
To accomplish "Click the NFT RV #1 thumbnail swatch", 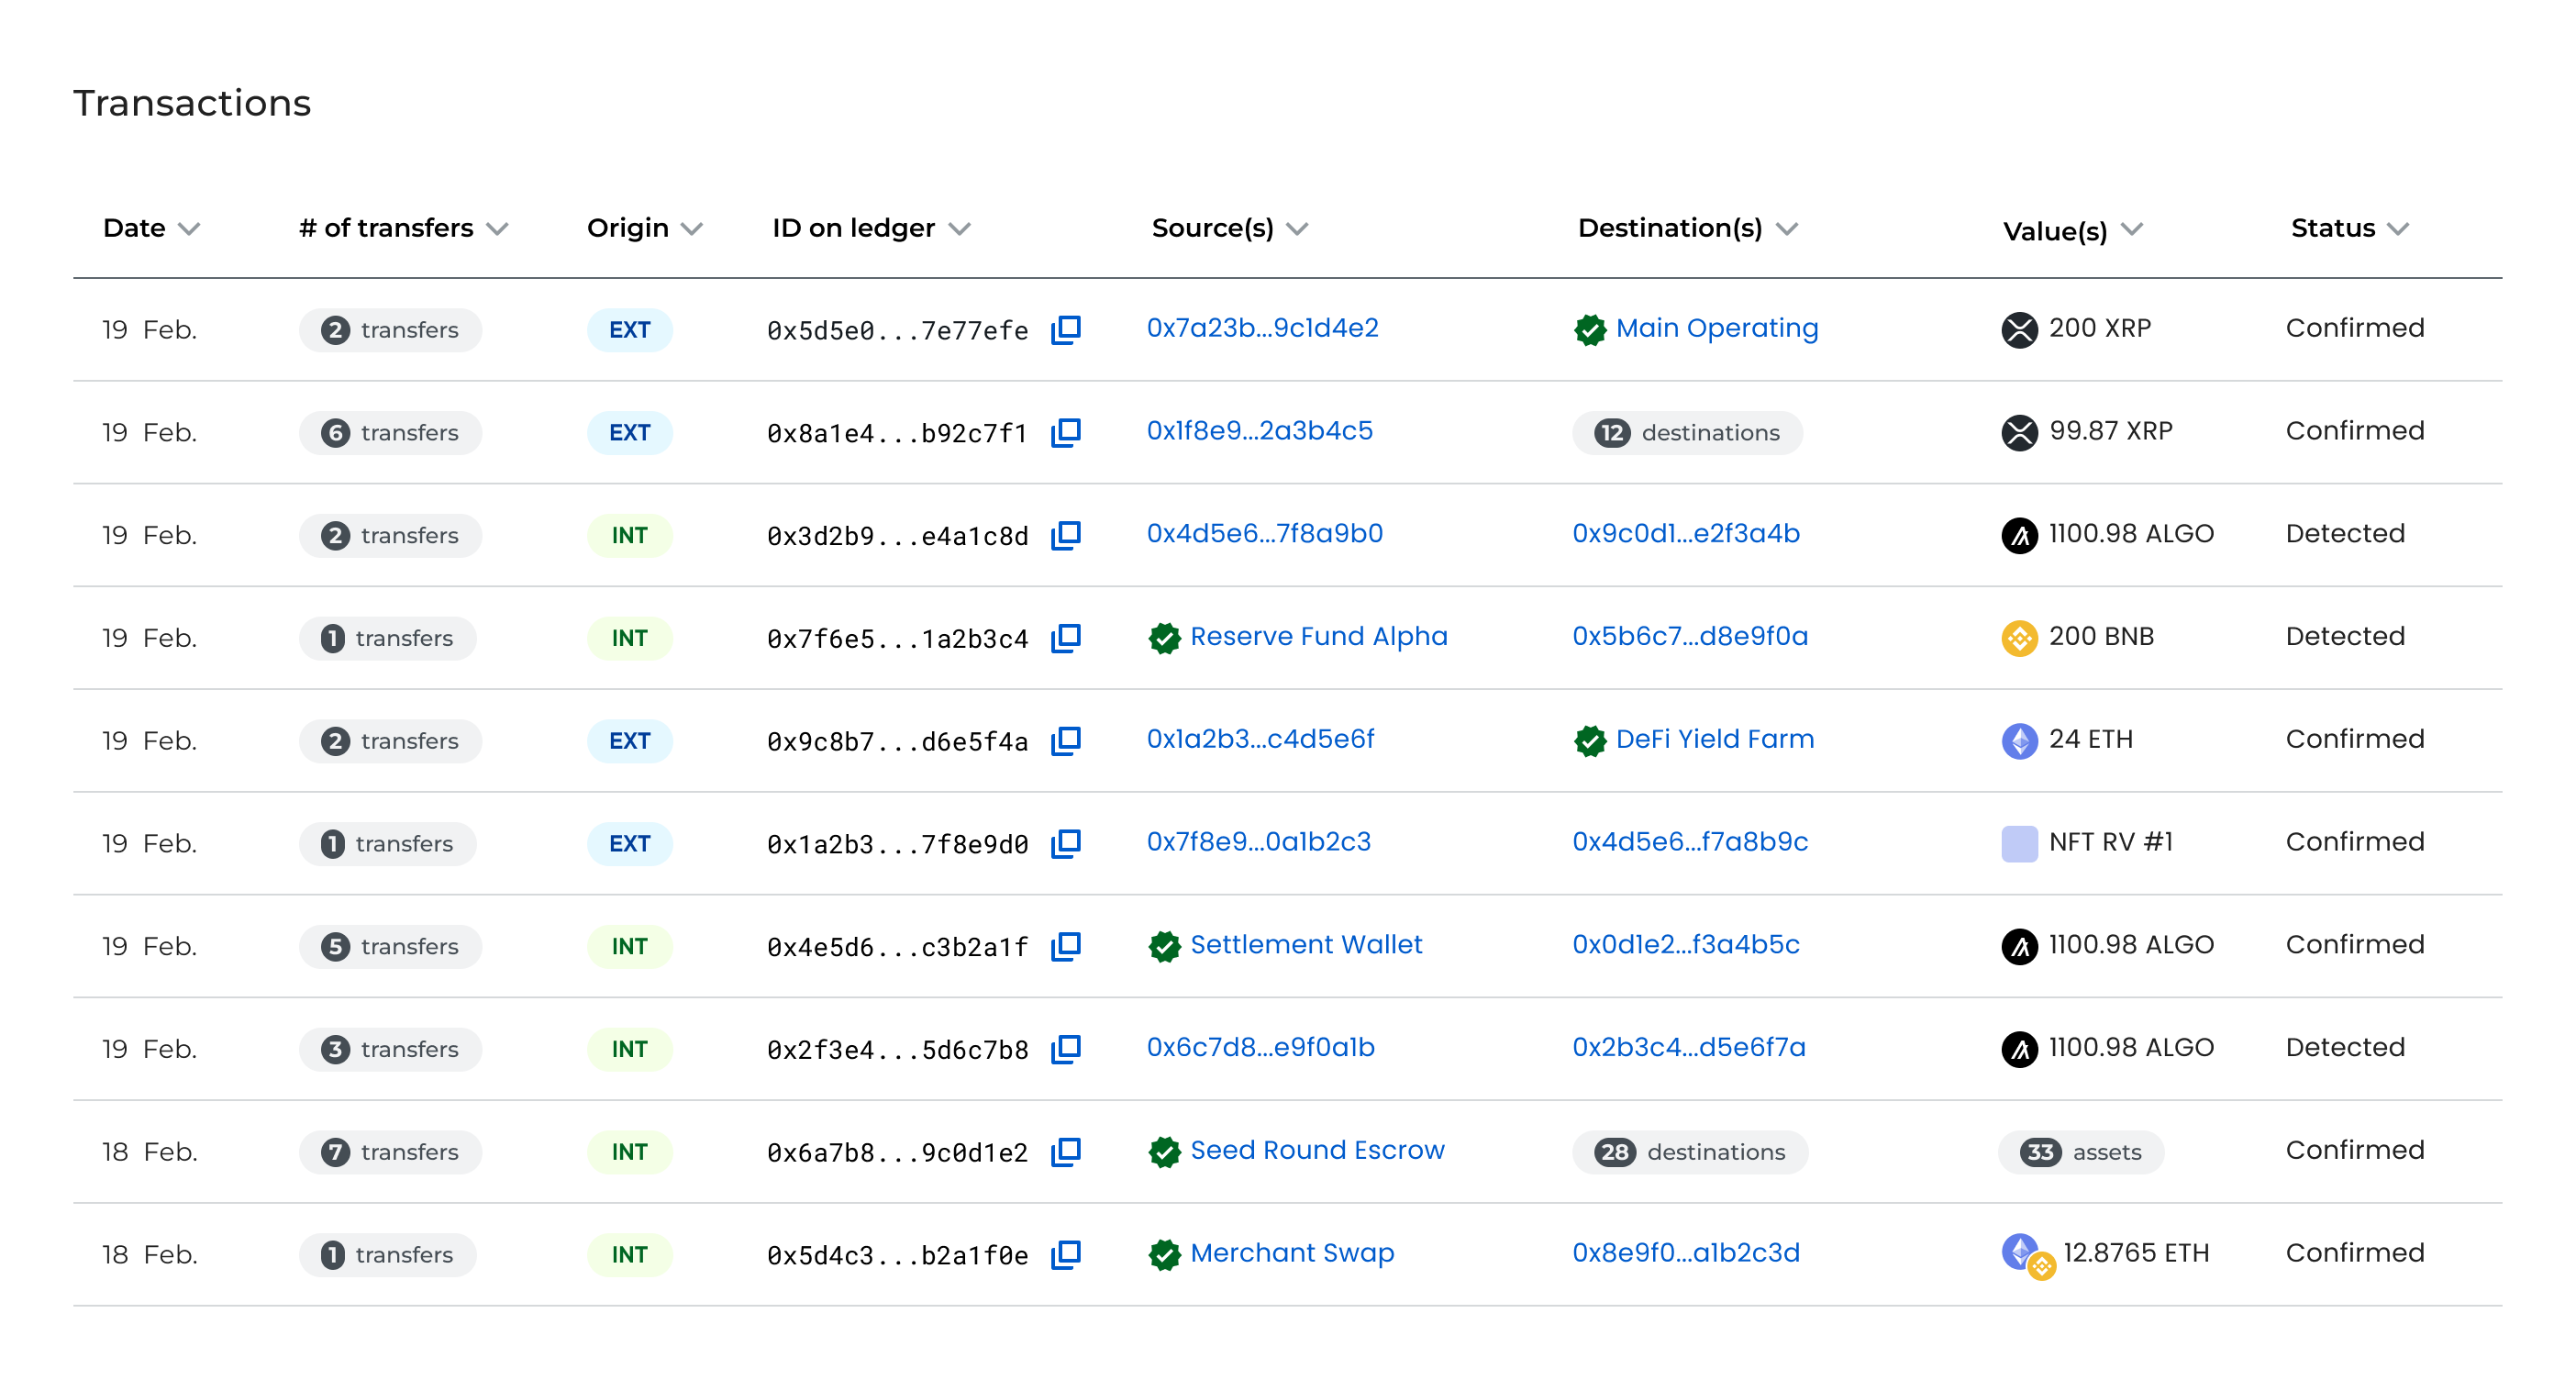I will 2019,843.
